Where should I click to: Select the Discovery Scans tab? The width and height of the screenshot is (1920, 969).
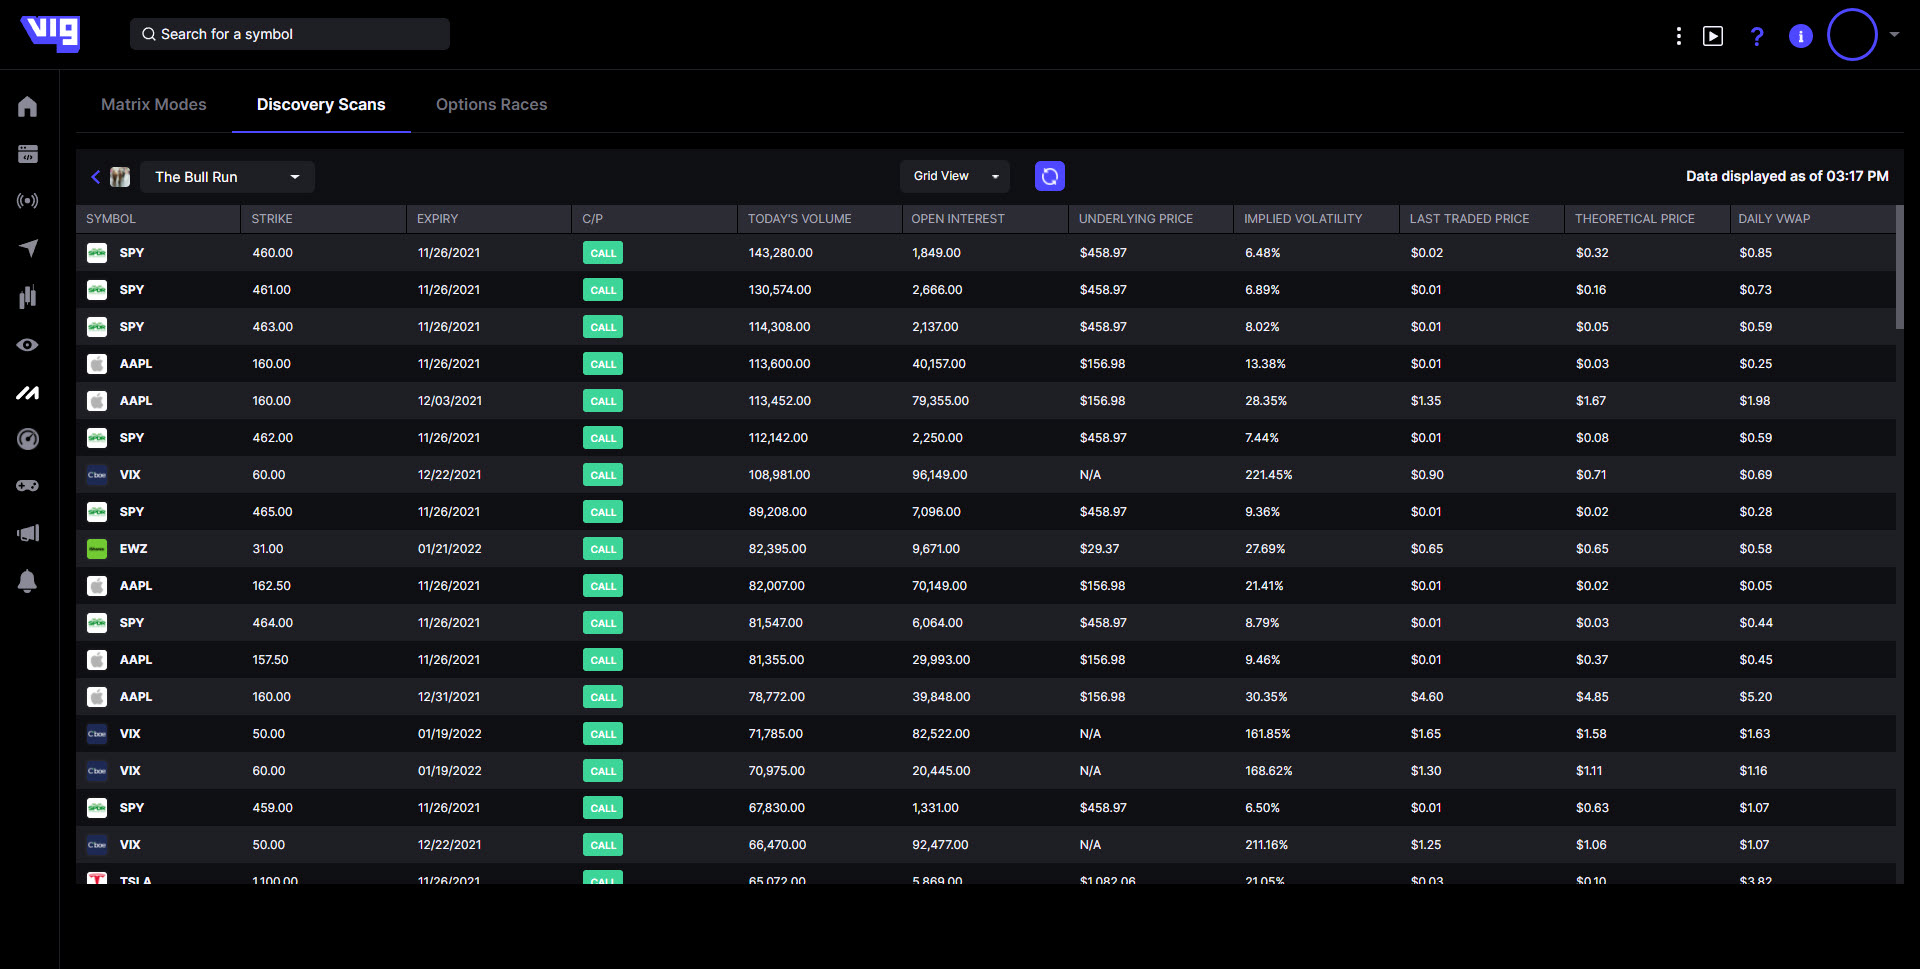click(321, 104)
